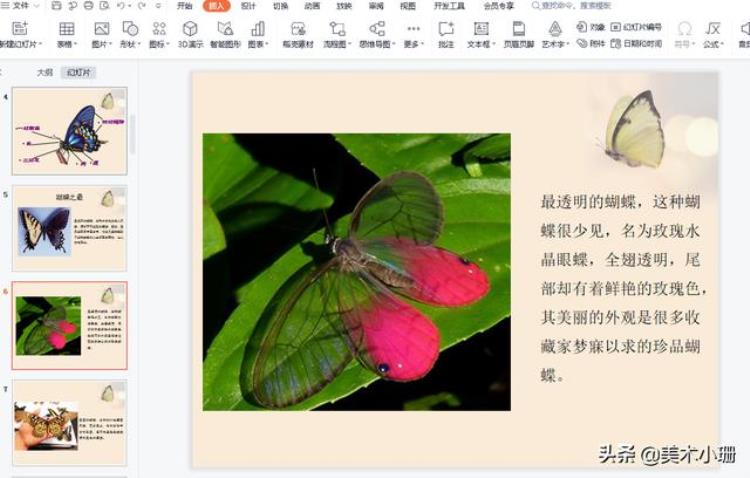
Task: Add a comment with 批注 icon
Action: pos(446,28)
